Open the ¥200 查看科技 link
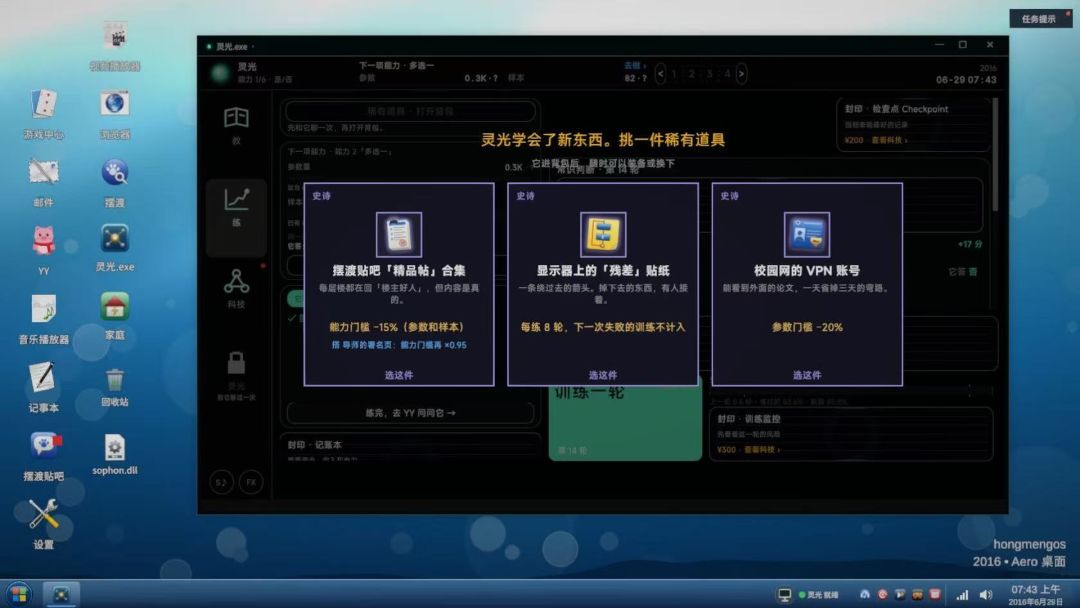The height and width of the screenshot is (608, 1080). pyautogui.click(x=876, y=140)
